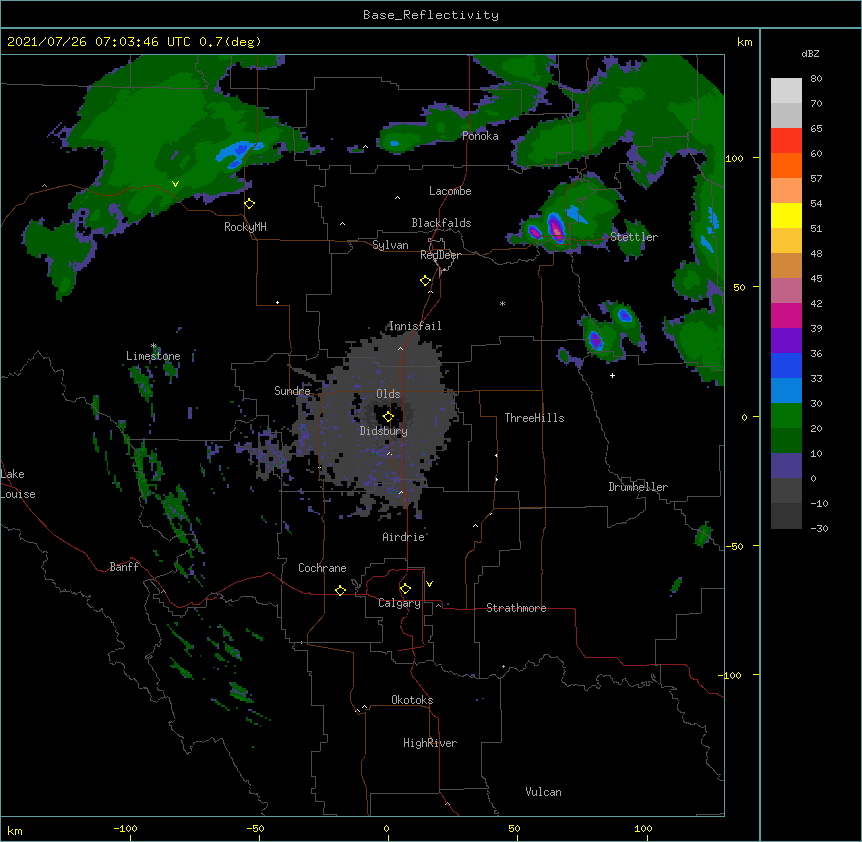Select the yellow 51-54 dBZ legend swatch

coord(786,216)
